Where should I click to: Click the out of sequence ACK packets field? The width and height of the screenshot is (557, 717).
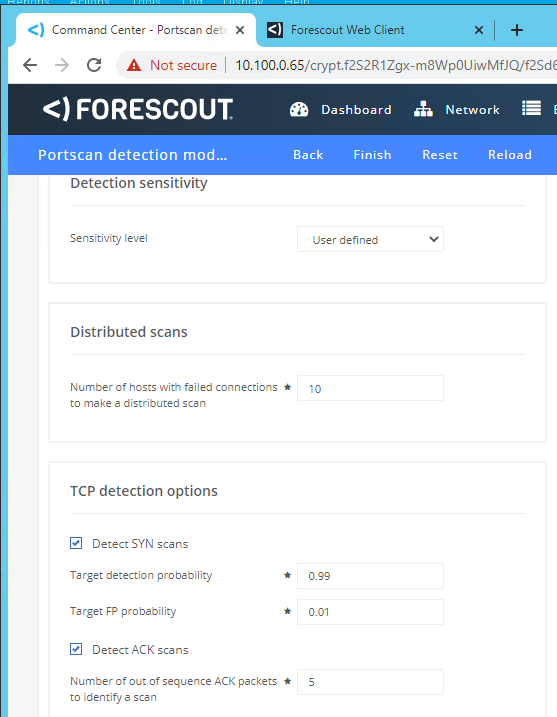370,682
